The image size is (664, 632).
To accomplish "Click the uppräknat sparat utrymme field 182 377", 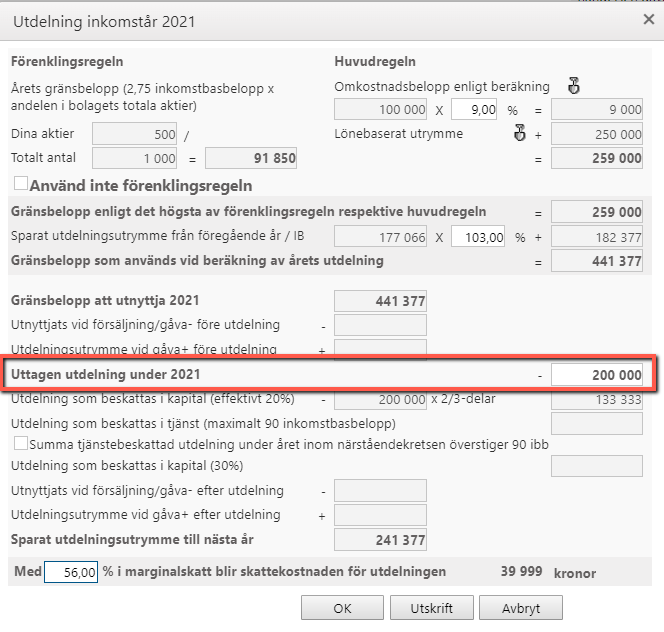I will pyautogui.click(x=597, y=237).
